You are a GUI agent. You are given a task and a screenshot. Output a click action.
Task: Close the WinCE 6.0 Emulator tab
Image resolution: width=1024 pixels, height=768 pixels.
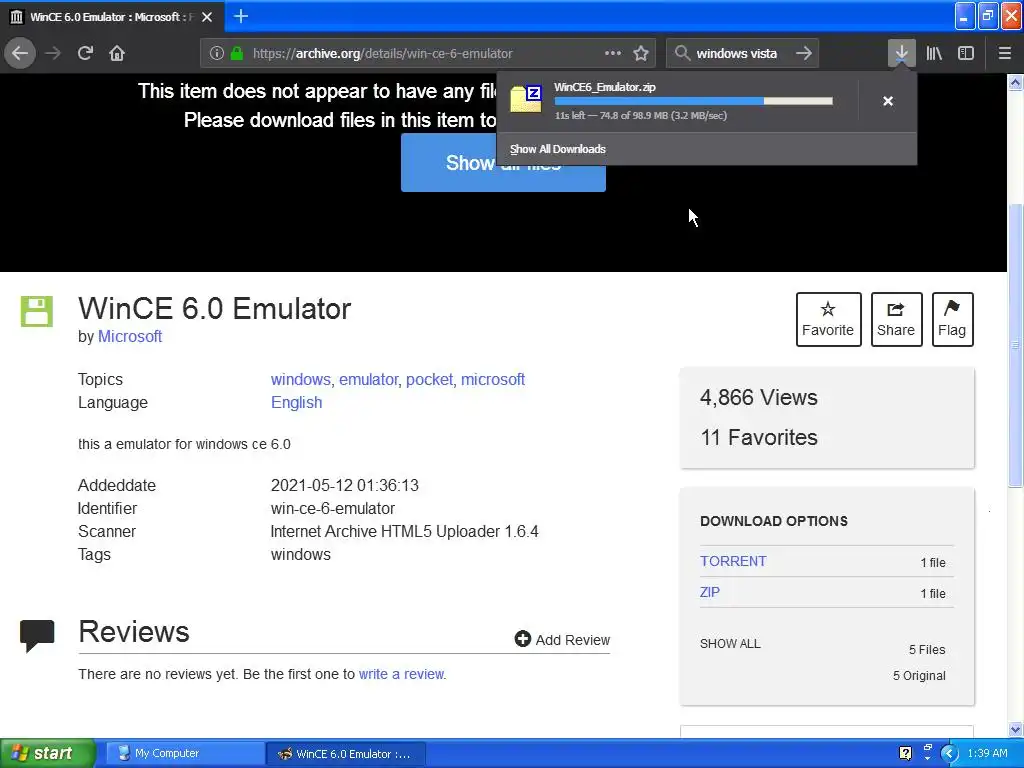click(x=207, y=17)
